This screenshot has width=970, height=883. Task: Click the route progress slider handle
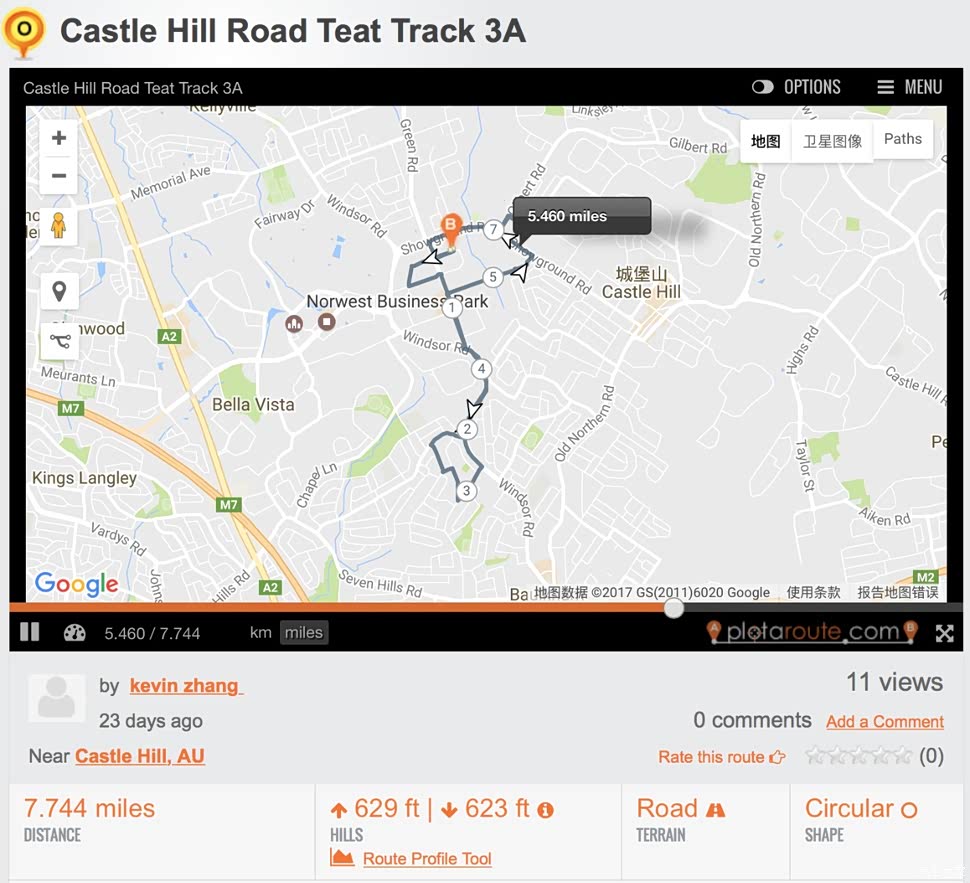[675, 607]
